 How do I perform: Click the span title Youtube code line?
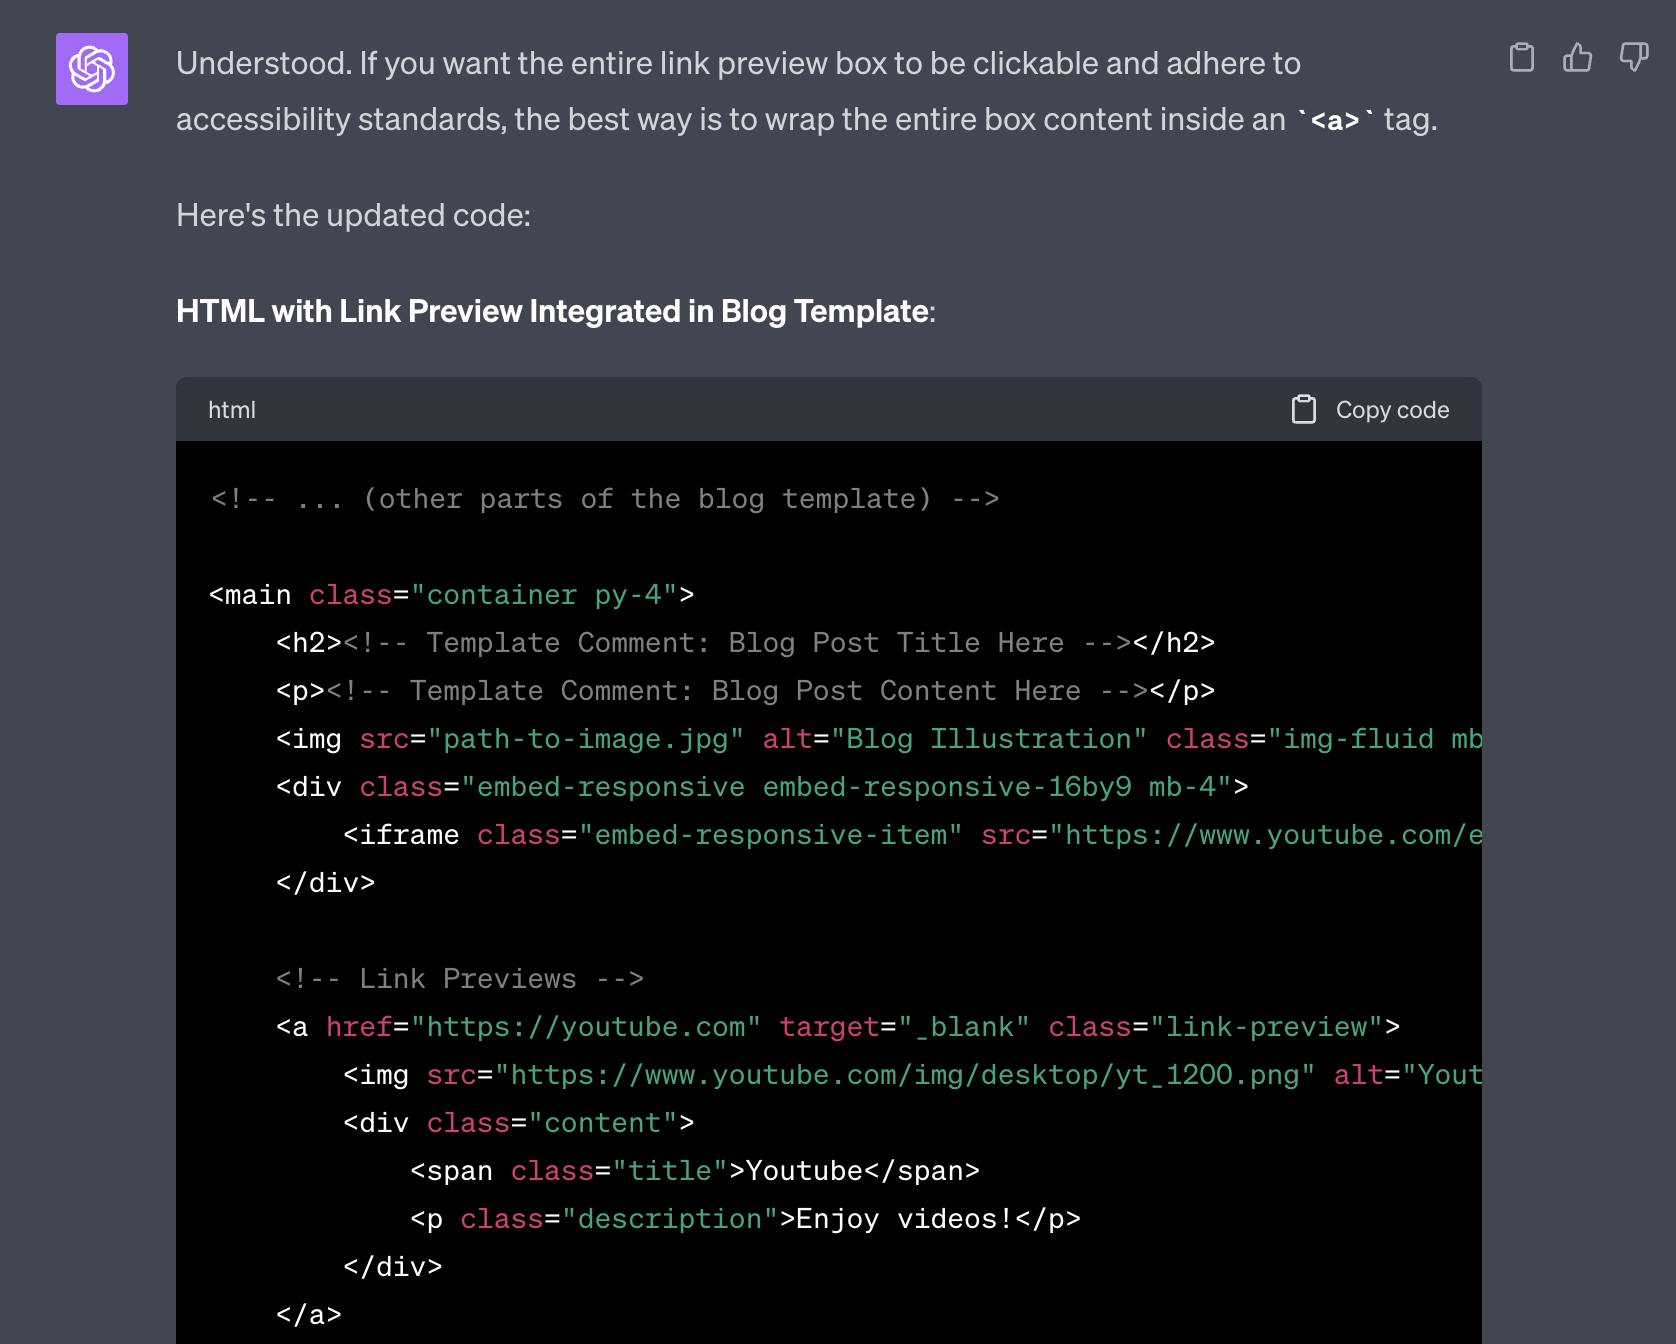pos(695,1171)
